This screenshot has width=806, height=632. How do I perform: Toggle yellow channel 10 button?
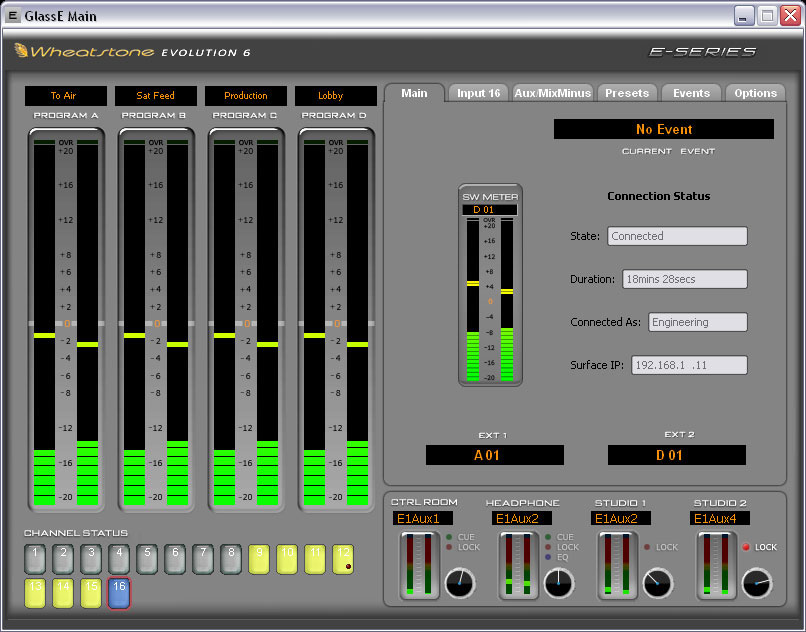point(287,559)
